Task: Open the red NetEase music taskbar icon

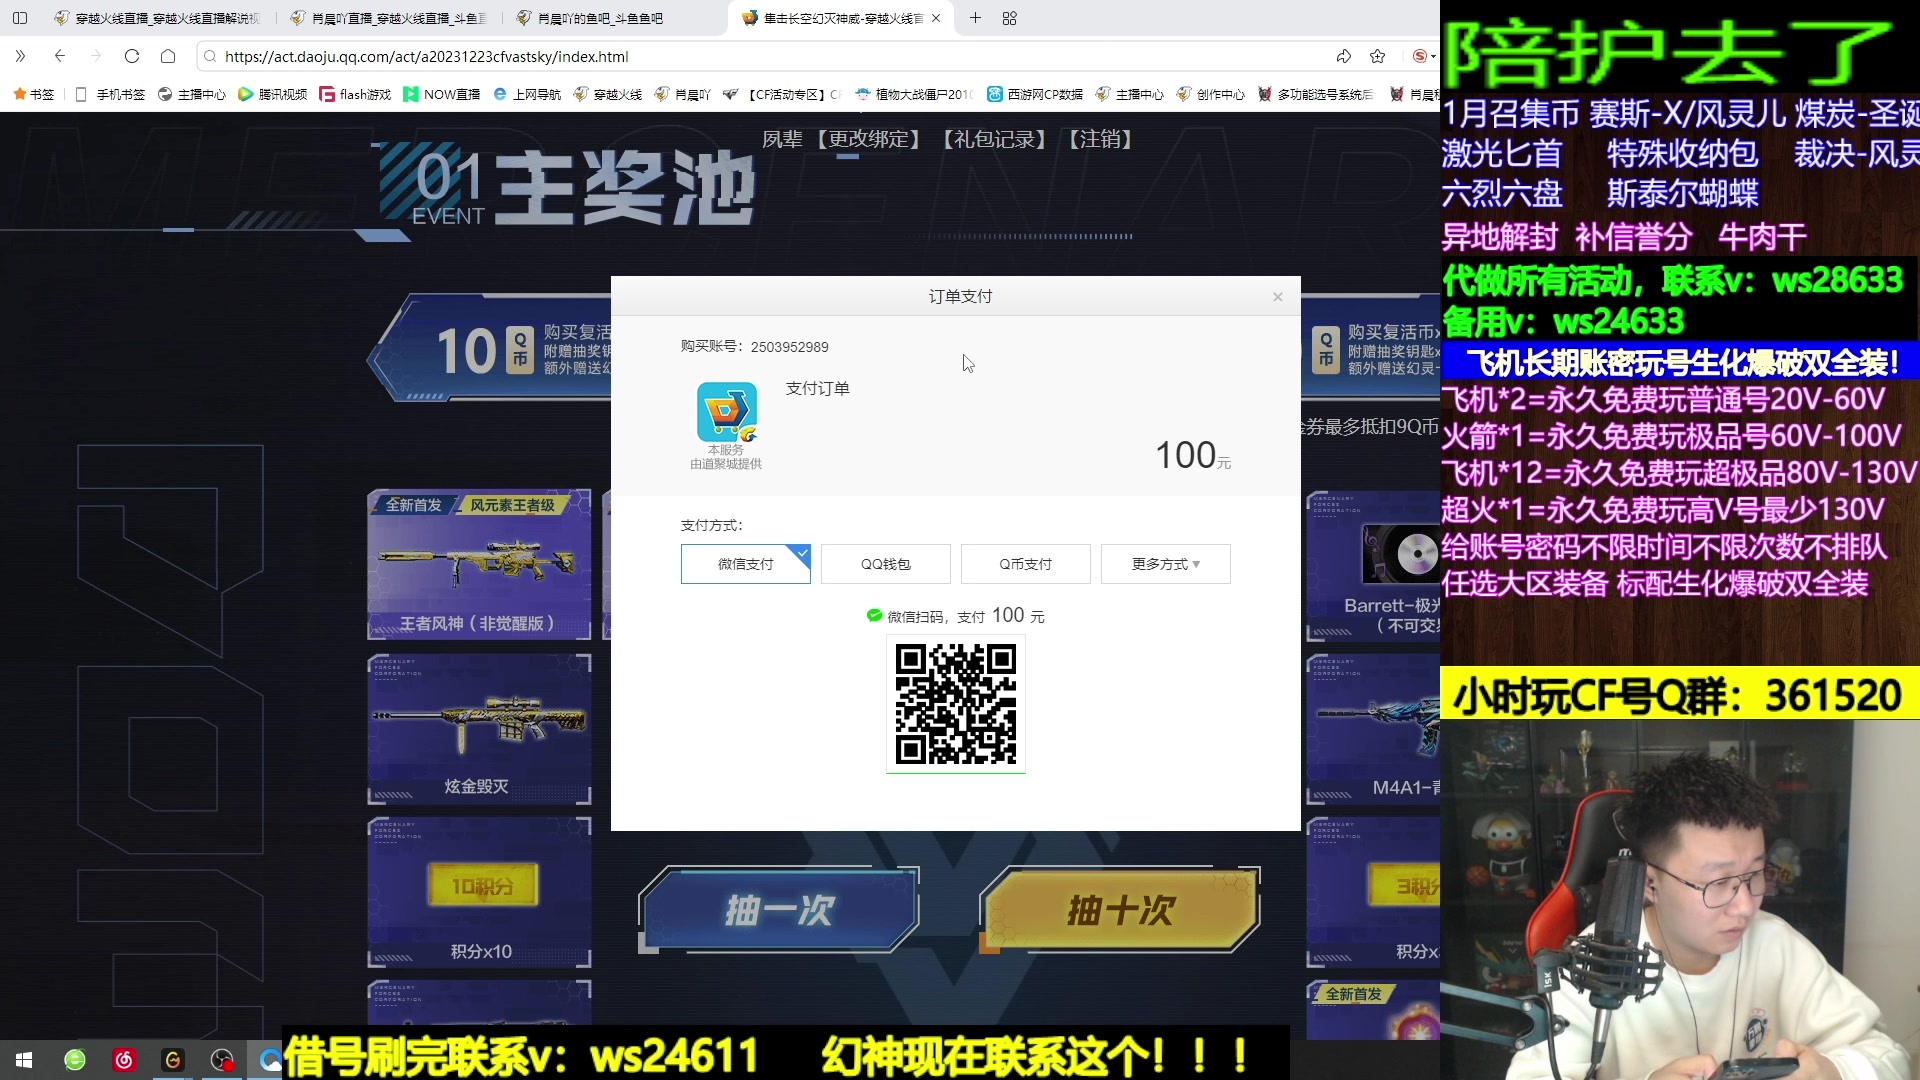Action: pyautogui.click(x=124, y=1060)
